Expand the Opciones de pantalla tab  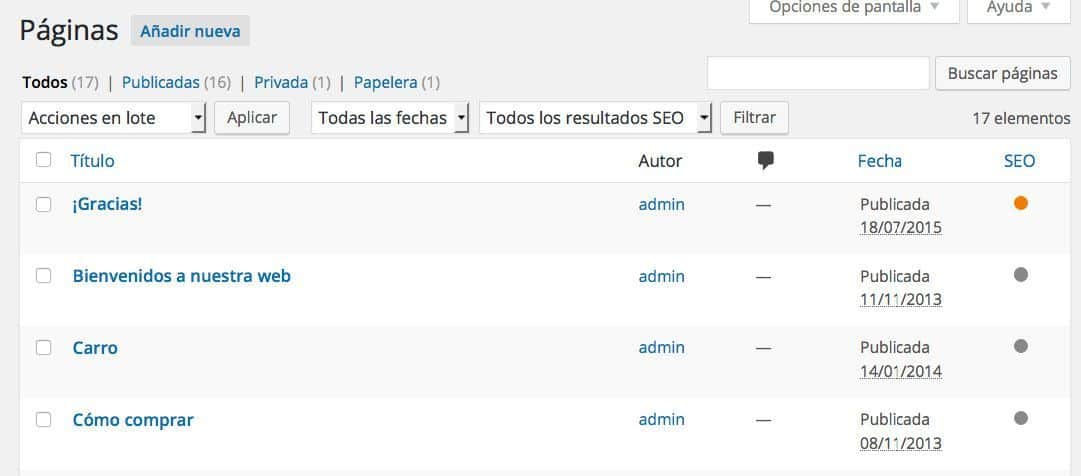[854, 8]
